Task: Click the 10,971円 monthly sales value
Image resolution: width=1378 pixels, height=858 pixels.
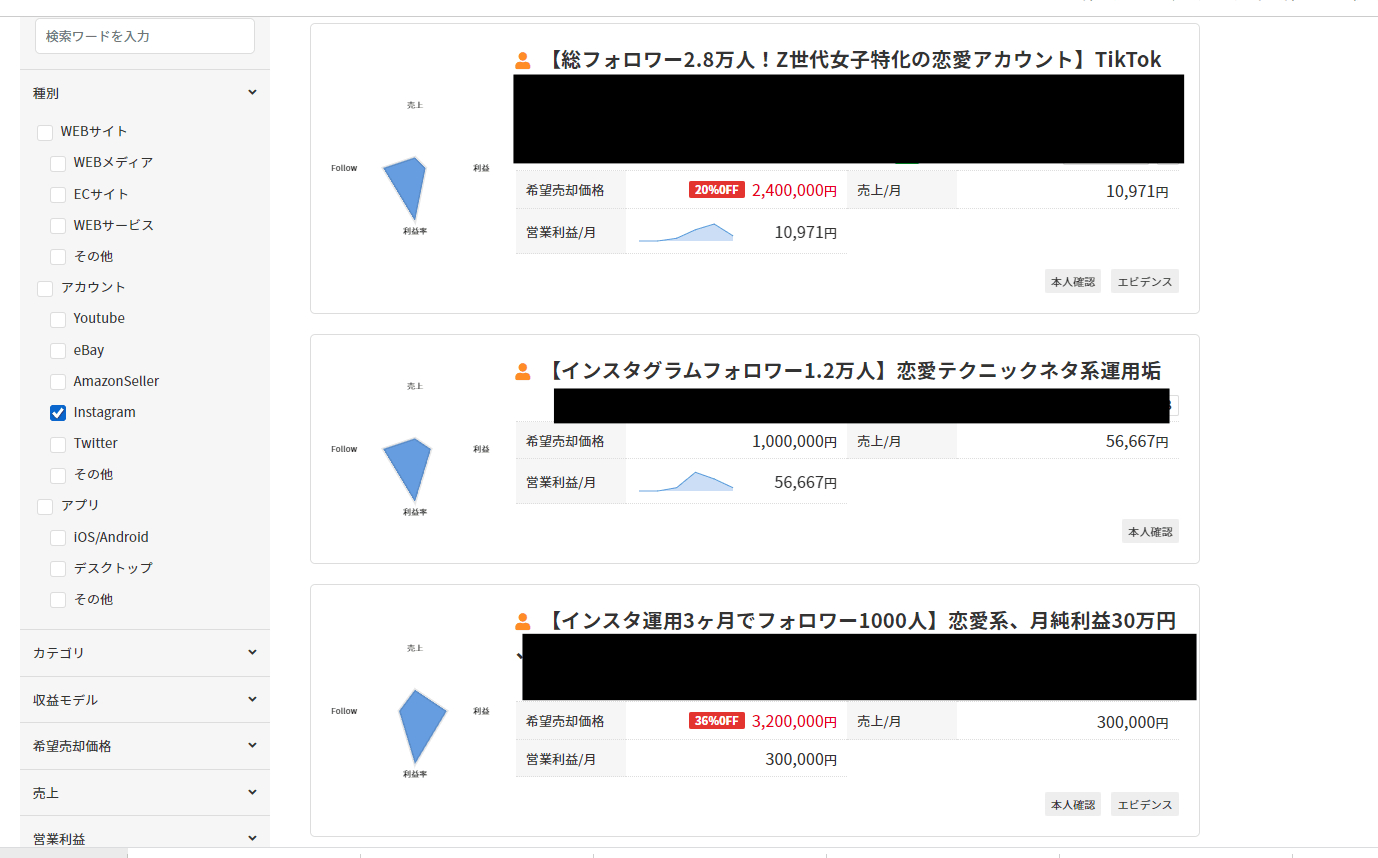Action: [x=1137, y=191]
